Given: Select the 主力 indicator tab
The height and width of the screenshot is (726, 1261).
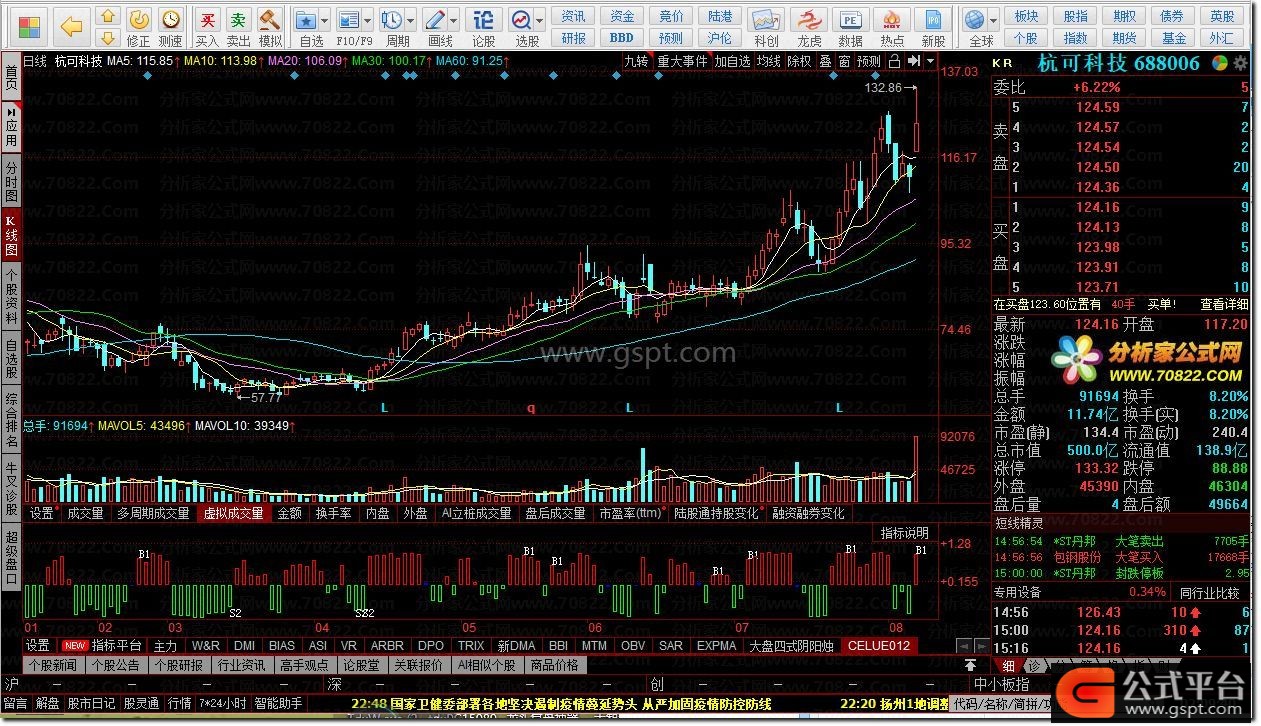Looking at the screenshot, I should coord(165,645).
